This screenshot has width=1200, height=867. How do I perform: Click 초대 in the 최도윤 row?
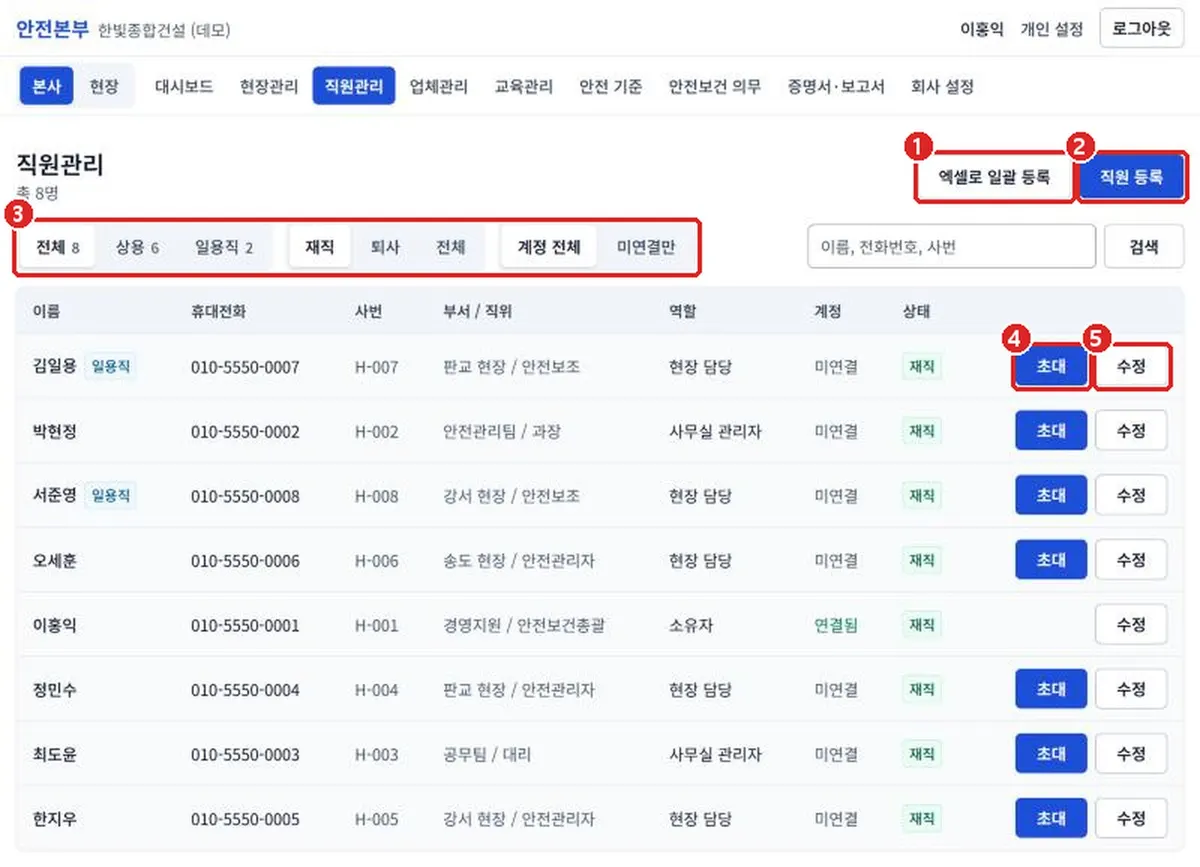(x=1051, y=754)
